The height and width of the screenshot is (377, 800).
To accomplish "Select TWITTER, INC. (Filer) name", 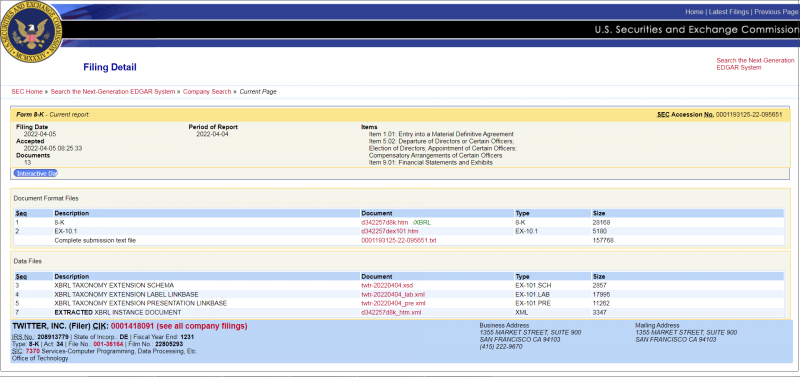I will tap(51, 326).
